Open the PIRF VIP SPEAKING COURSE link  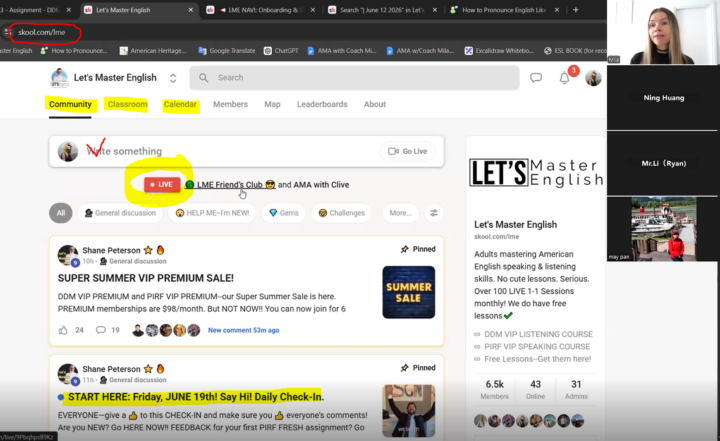tap(537, 346)
